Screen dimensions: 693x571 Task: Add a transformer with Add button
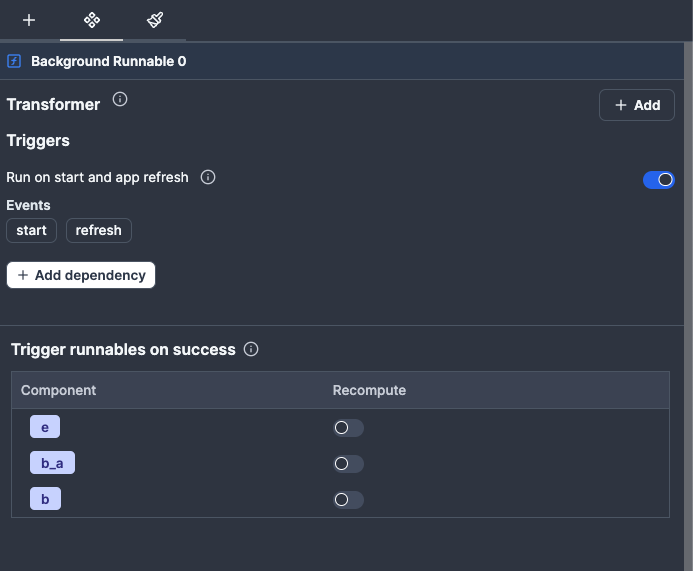pos(636,105)
